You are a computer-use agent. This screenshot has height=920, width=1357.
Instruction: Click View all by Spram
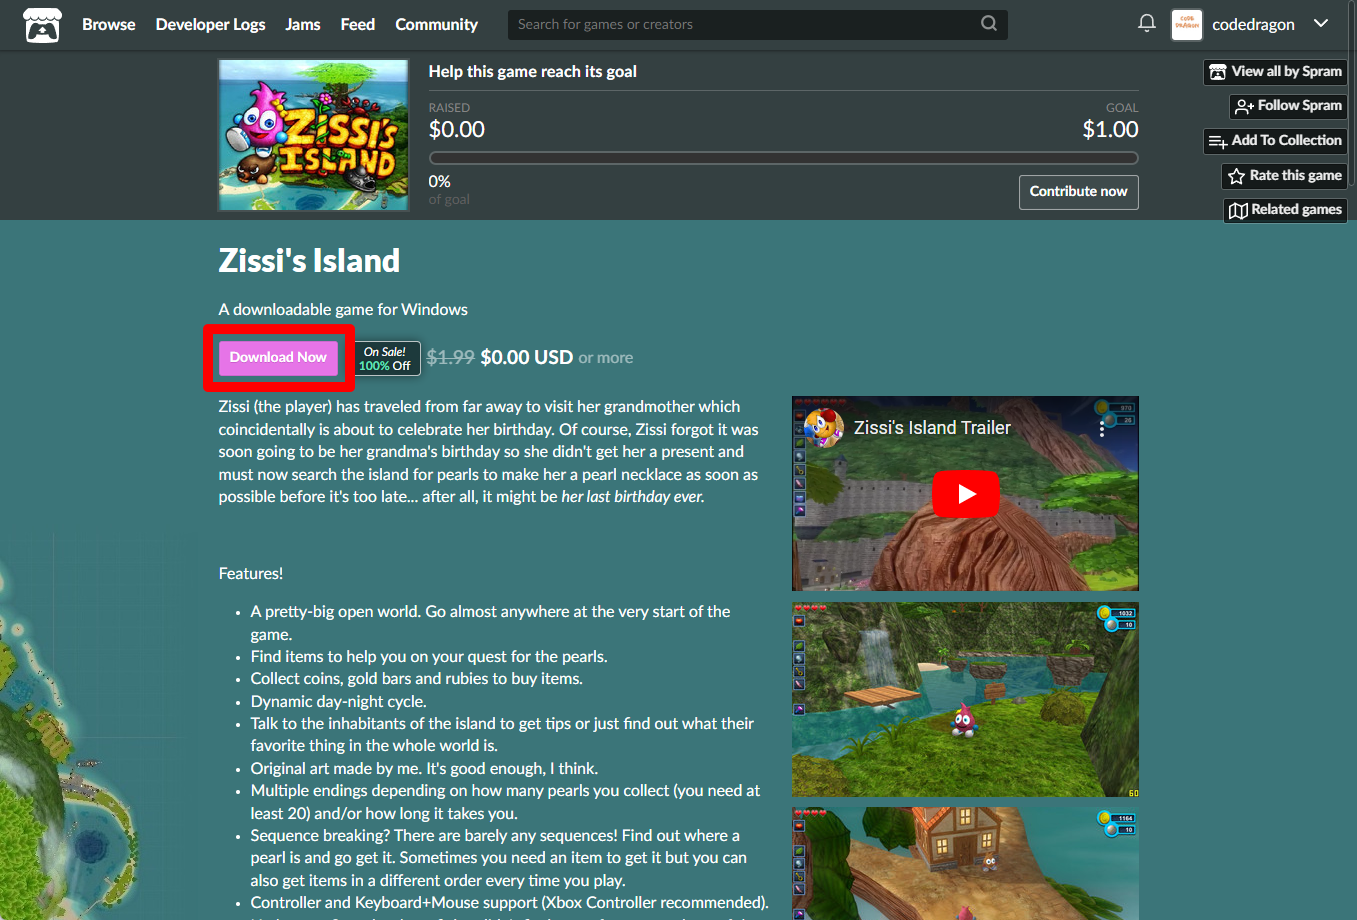[1275, 72]
